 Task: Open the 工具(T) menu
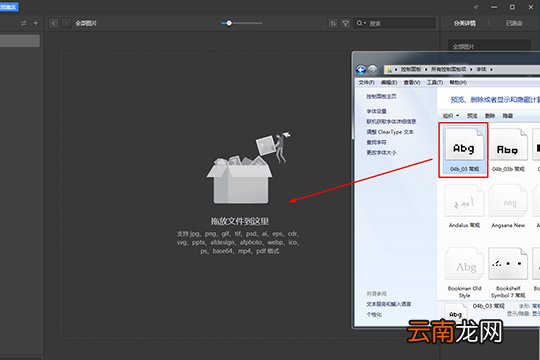(435, 83)
